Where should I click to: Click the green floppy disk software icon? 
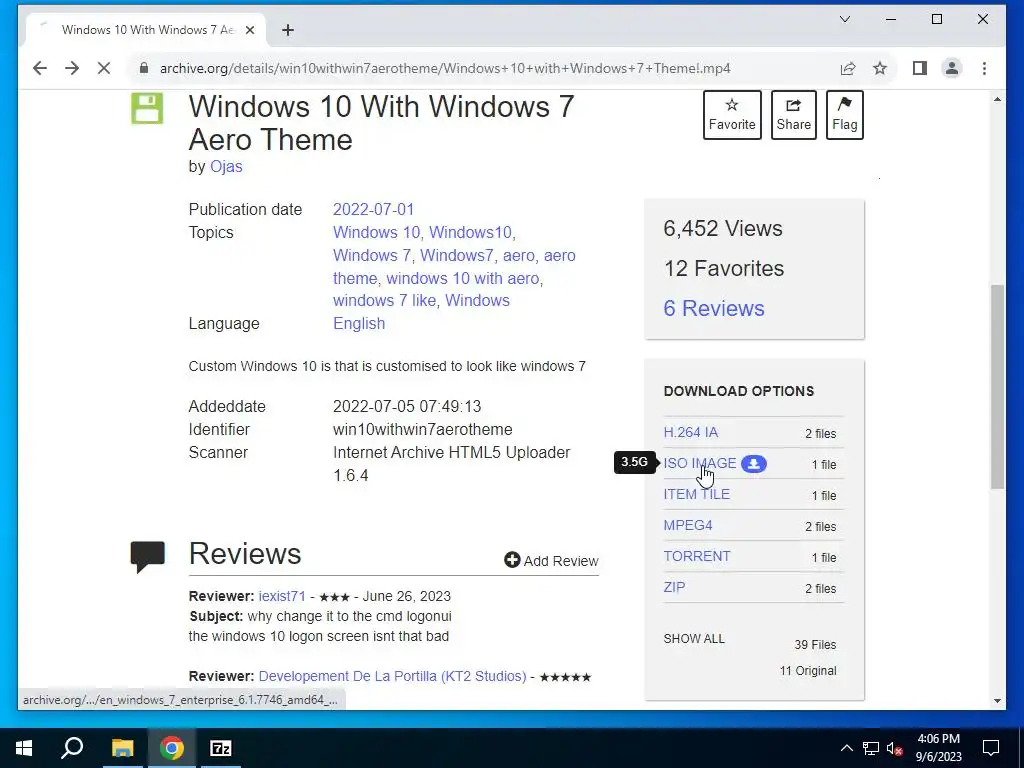tap(147, 108)
